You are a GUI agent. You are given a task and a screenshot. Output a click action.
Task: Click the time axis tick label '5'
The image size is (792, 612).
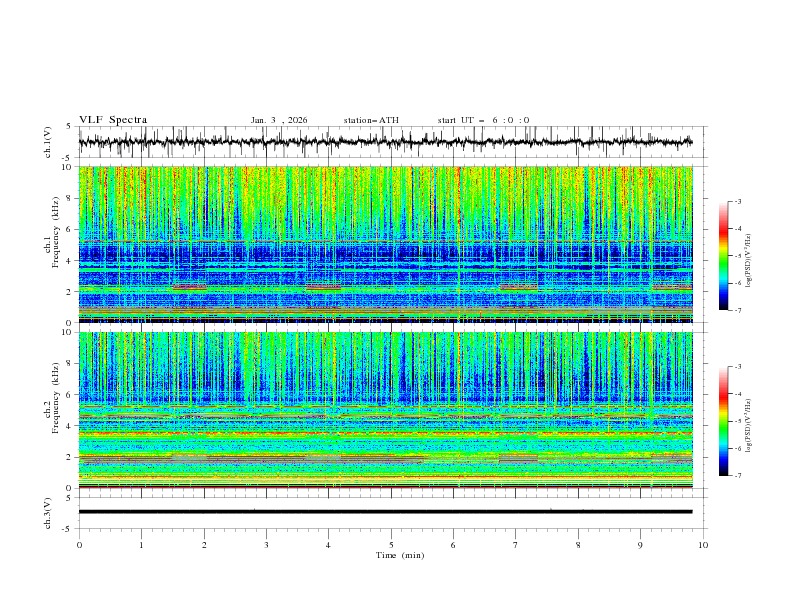(x=391, y=545)
